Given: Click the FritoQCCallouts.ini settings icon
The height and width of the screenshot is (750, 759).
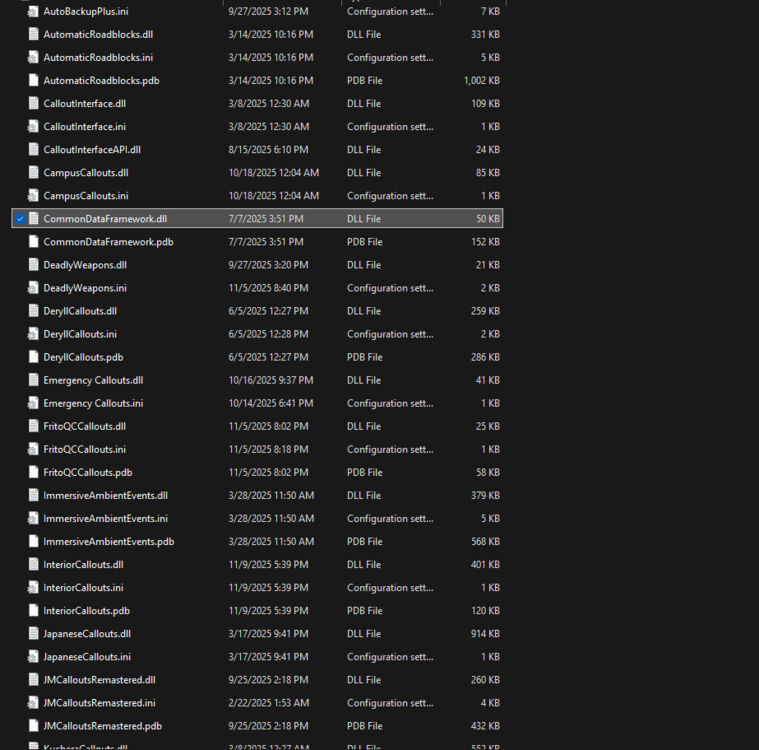Looking at the screenshot, I should point(33,449).
